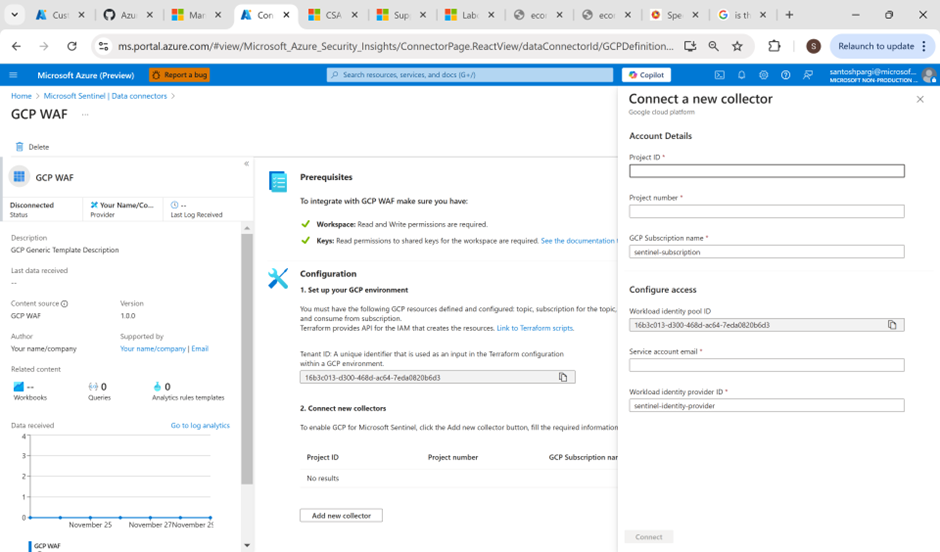Image resolution: width=940 pixels, height=552 pixels.
Task: Click Service account email field
Action: coord(767,365)
